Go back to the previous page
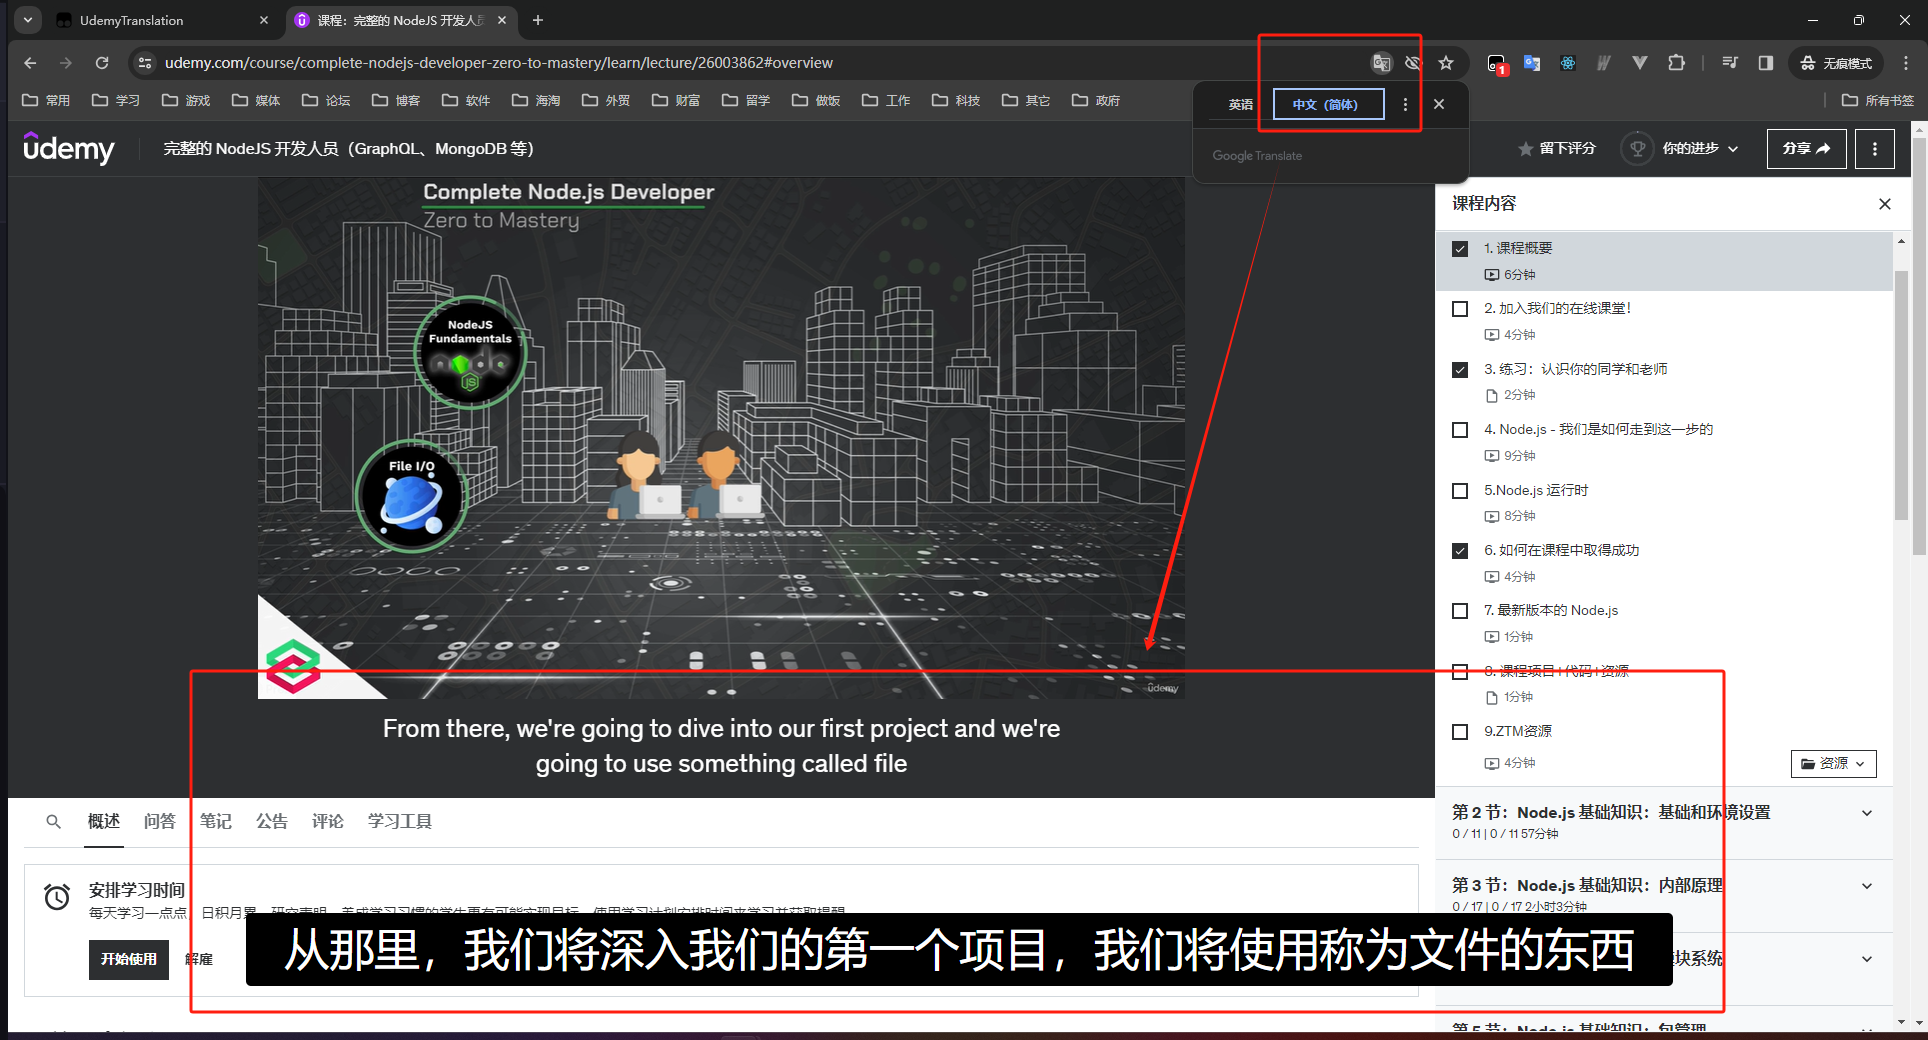This screenshot has height=1040, width=1928. tap(30, 63)
